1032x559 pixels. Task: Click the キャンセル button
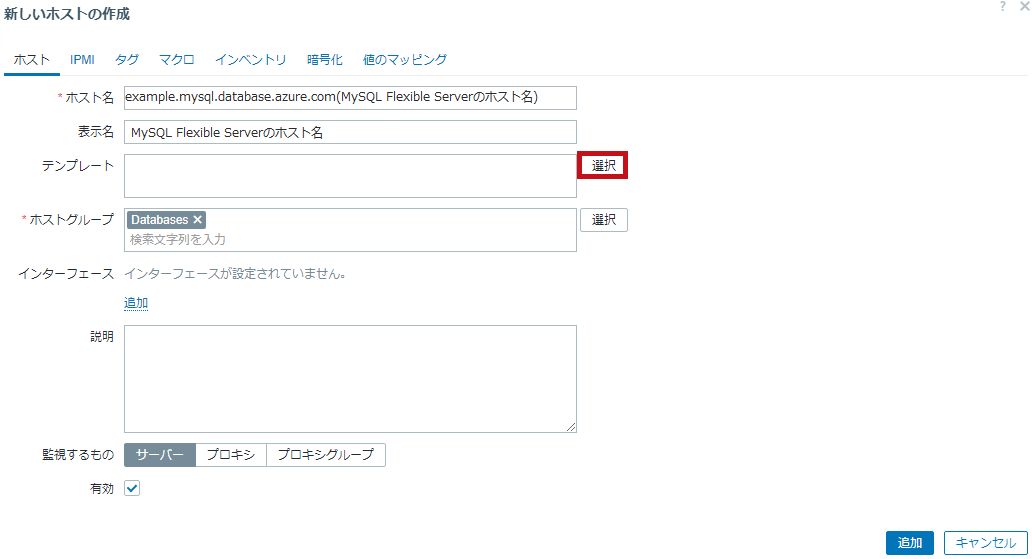(x=985, y=543)
